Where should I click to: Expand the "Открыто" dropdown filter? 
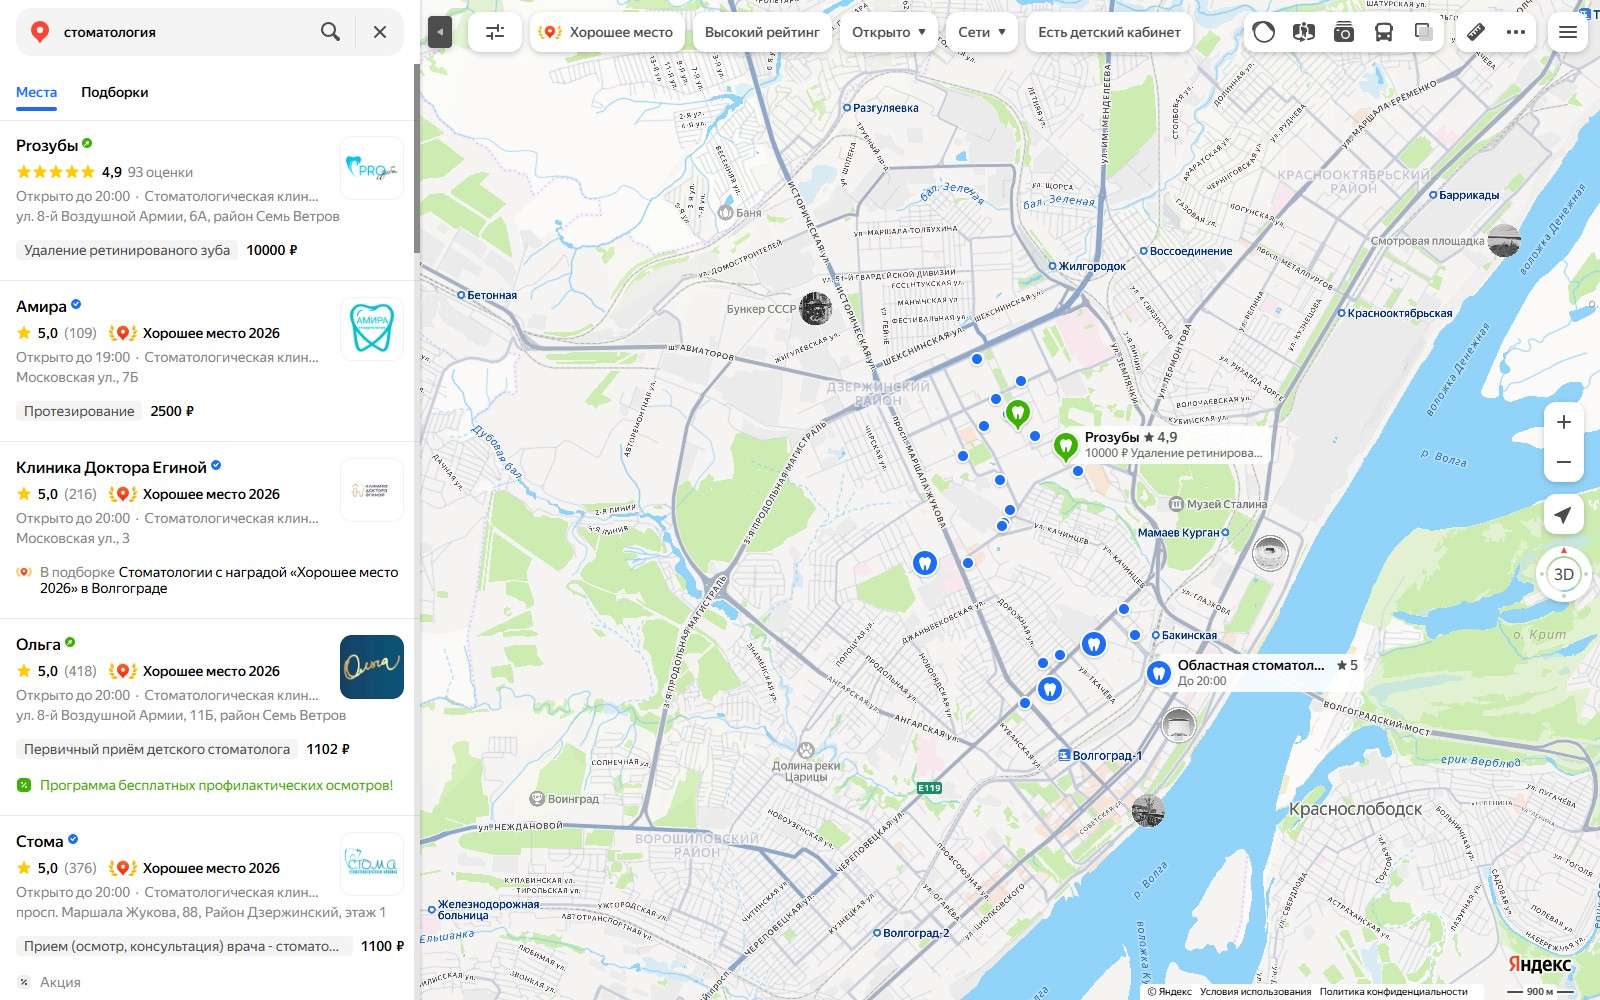(889, 32)
